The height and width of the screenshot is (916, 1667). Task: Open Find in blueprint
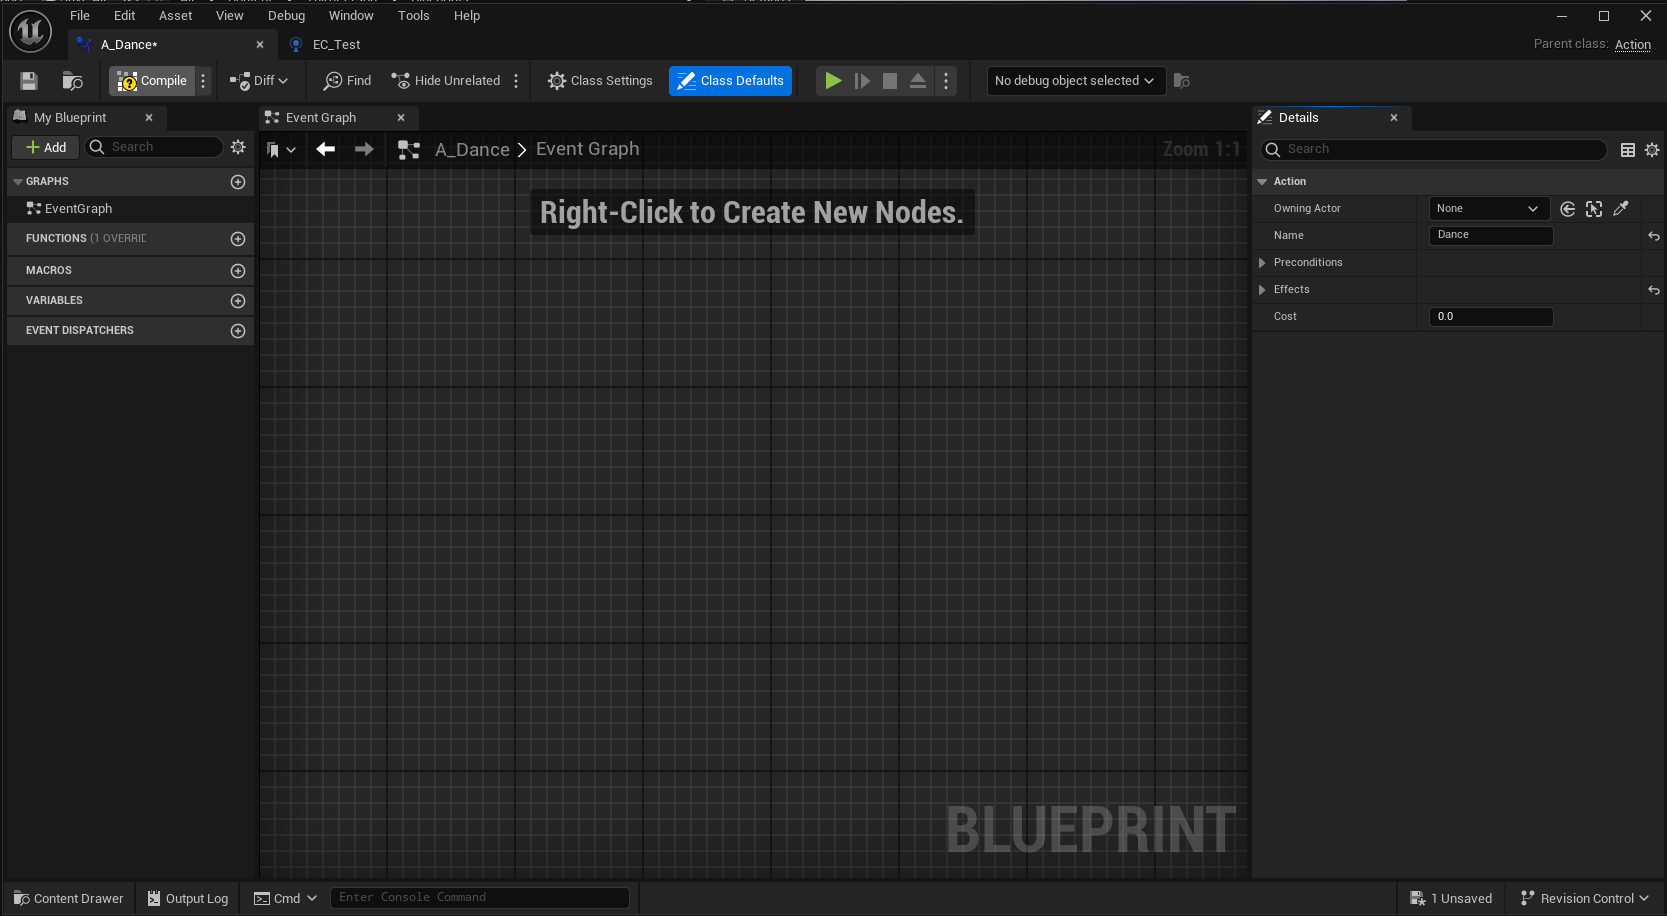[347, 81]
